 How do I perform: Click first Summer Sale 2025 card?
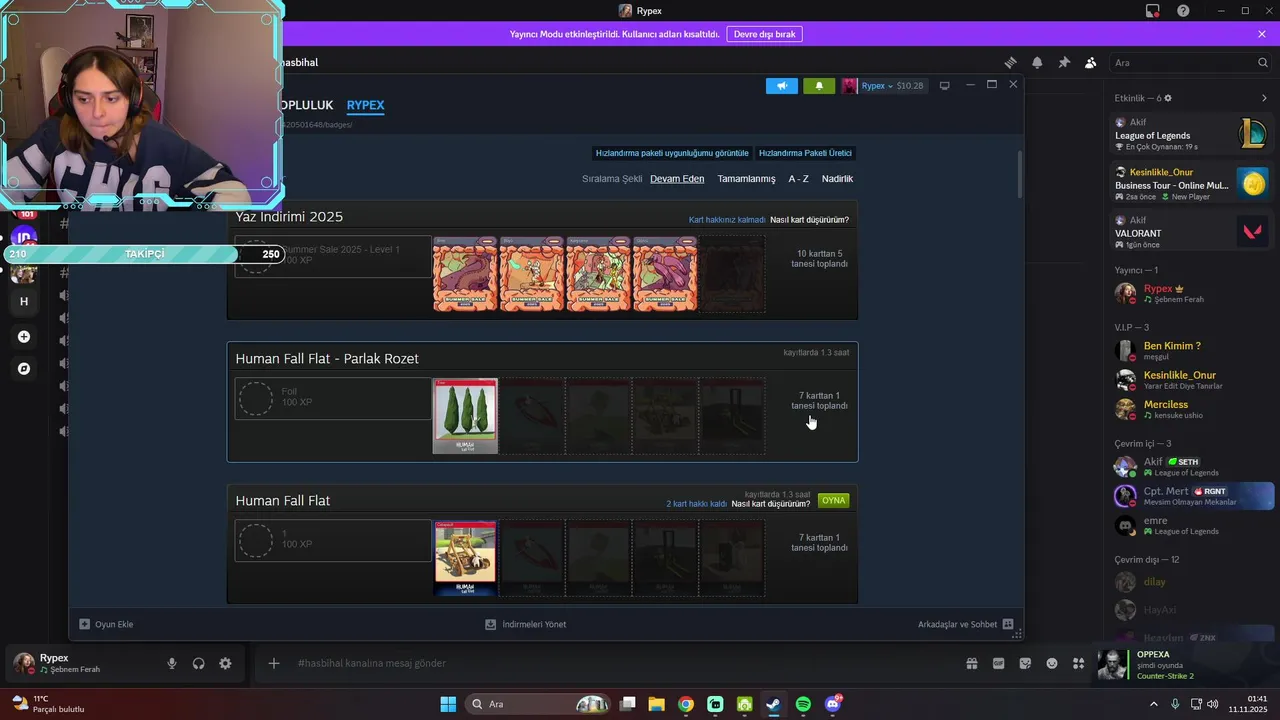tap(465, 274)
